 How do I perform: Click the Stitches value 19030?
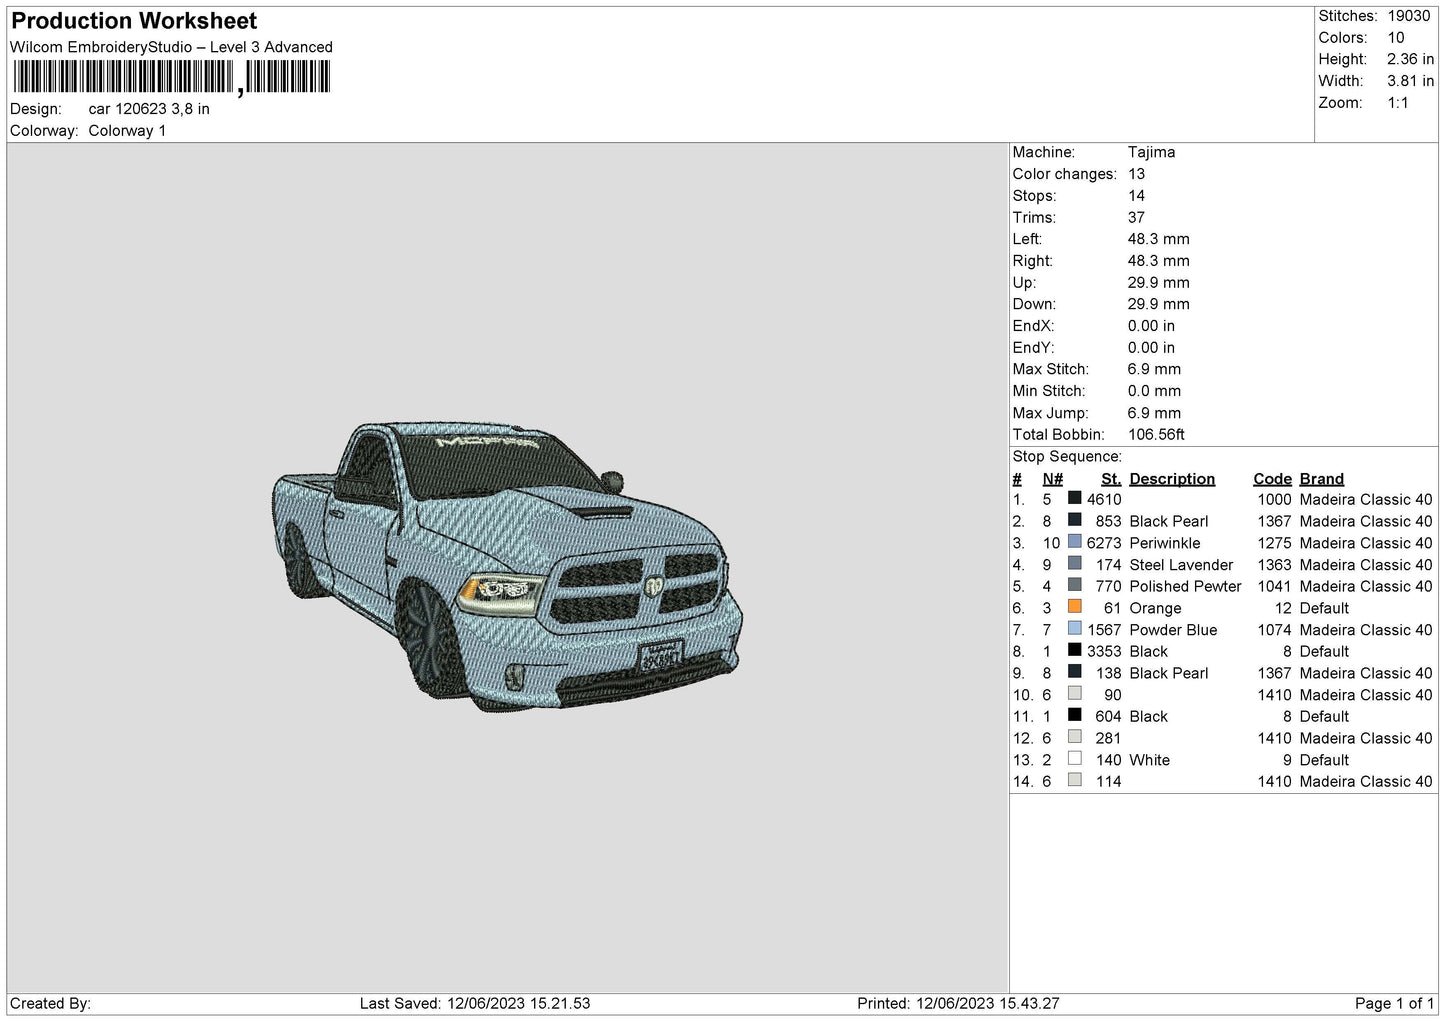point(1409,16)
